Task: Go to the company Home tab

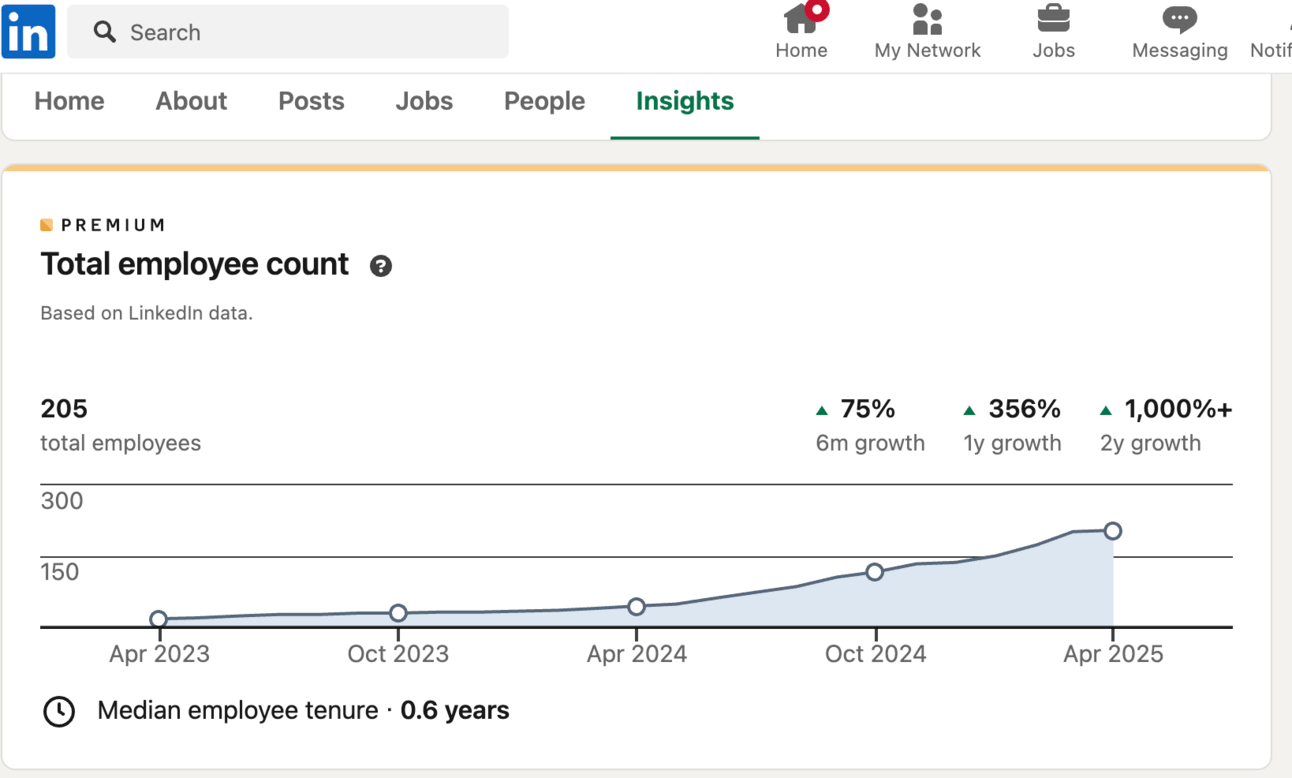Action: [69, 101]
